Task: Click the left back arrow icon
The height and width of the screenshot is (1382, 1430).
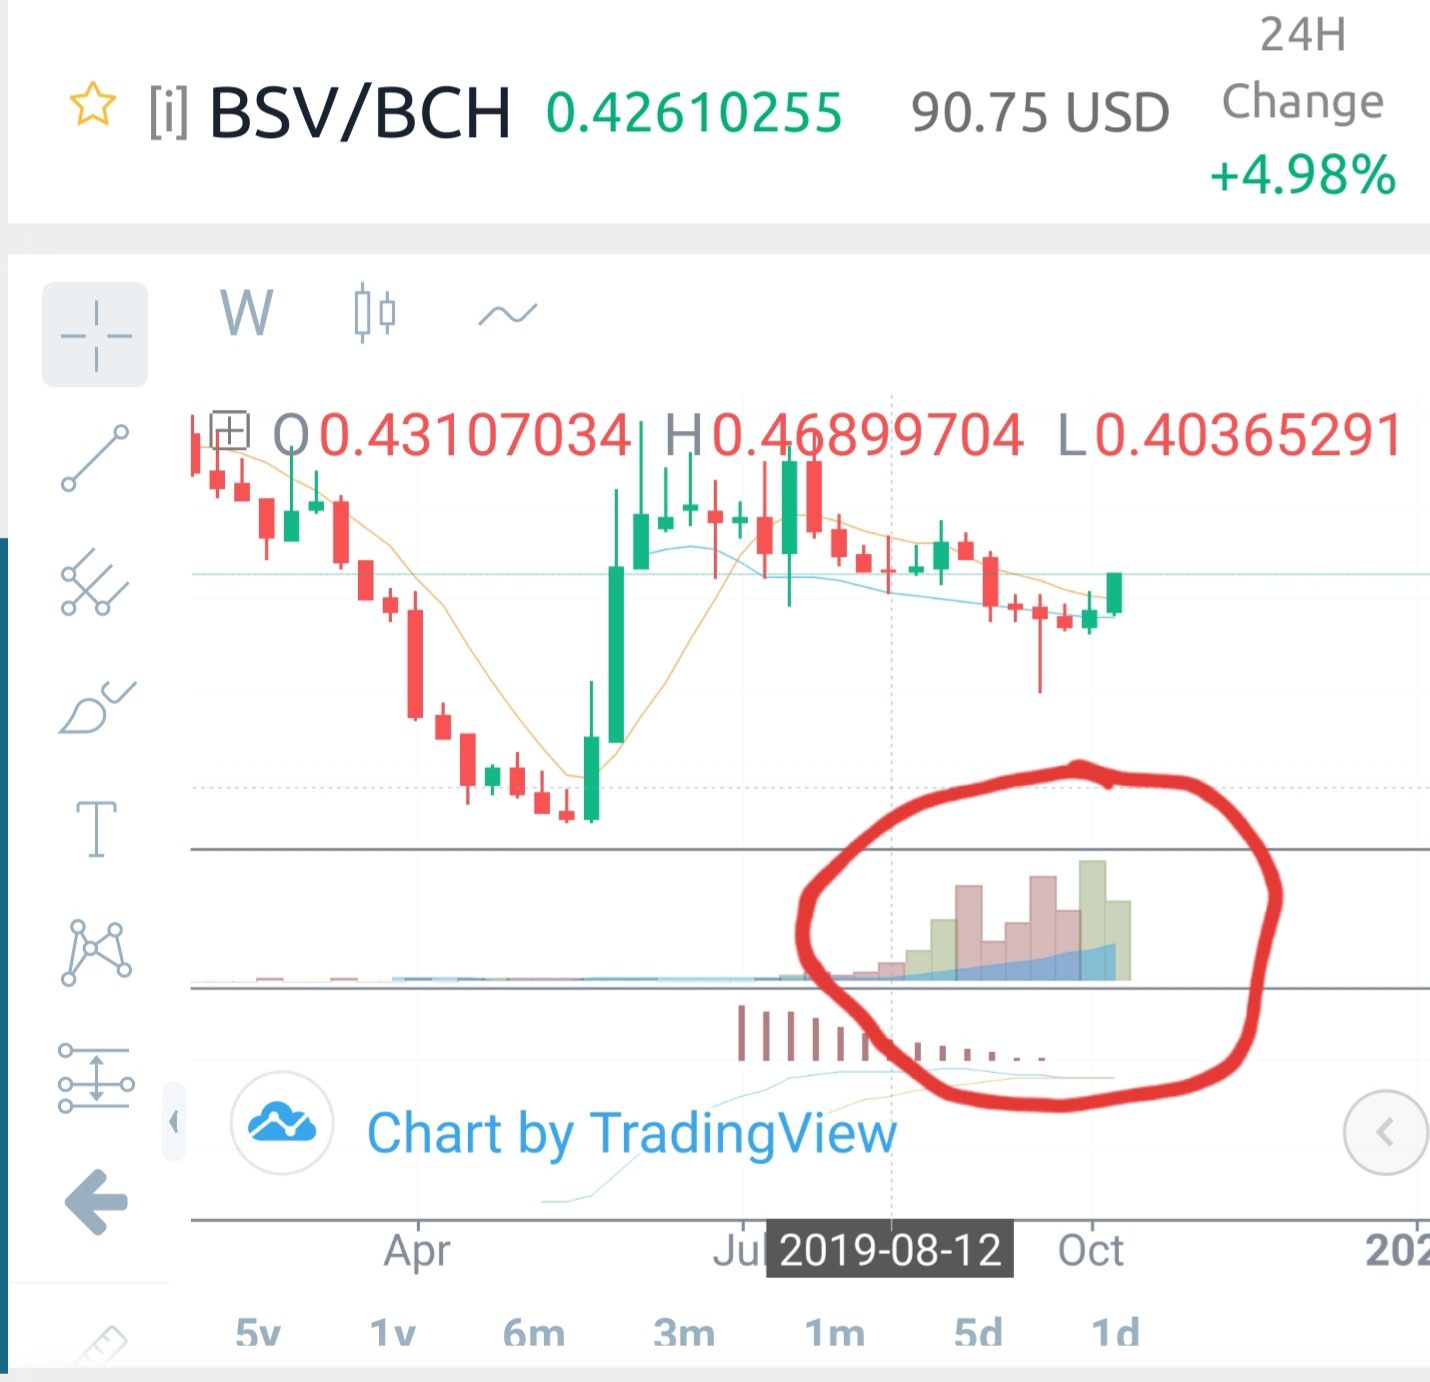Action: tap(96, 1201)
